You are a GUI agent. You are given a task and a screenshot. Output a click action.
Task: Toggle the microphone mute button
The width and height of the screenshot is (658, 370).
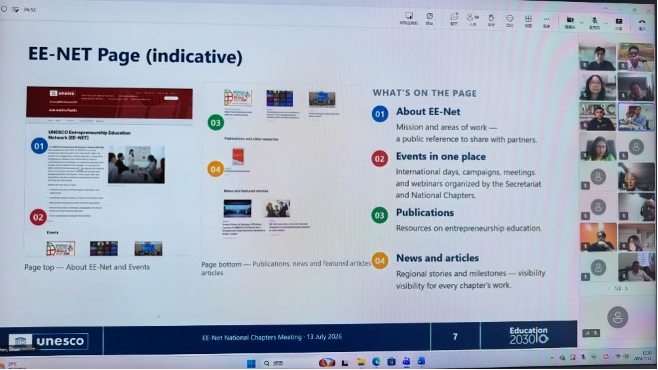coord(594,22)
